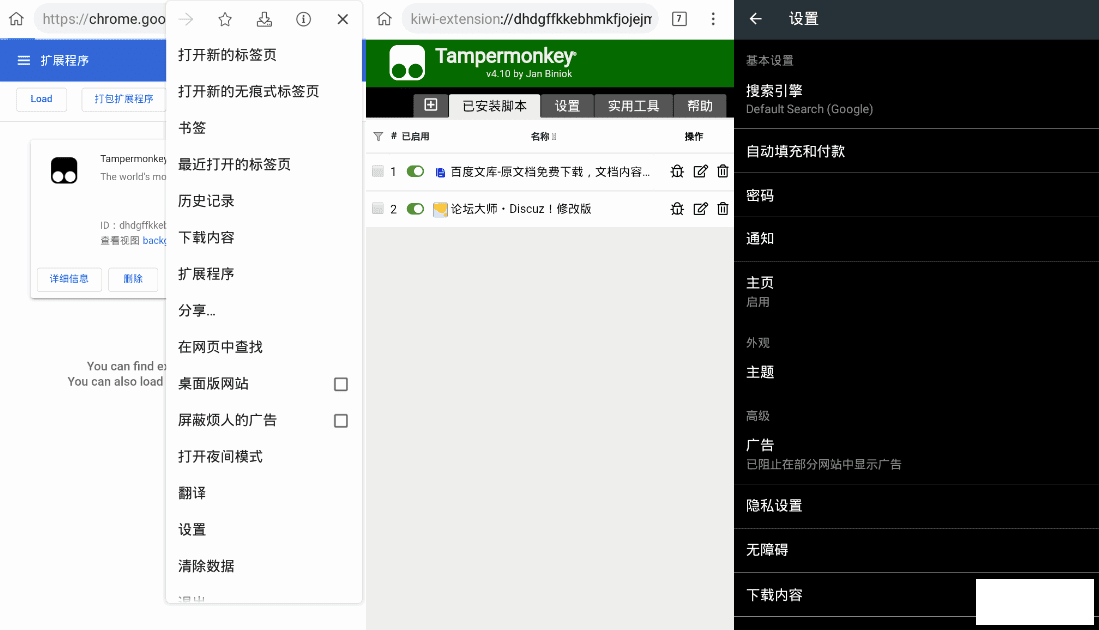Open 历史记录 from the menu
The image size is (1099, 630).
[x=264, y=200]
